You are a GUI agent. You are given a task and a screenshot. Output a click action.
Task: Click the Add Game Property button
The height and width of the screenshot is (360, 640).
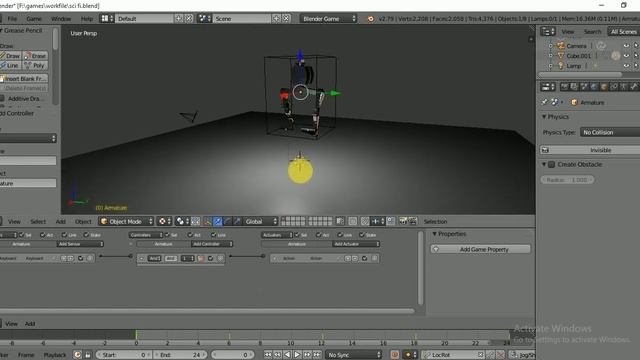[480, 249]
